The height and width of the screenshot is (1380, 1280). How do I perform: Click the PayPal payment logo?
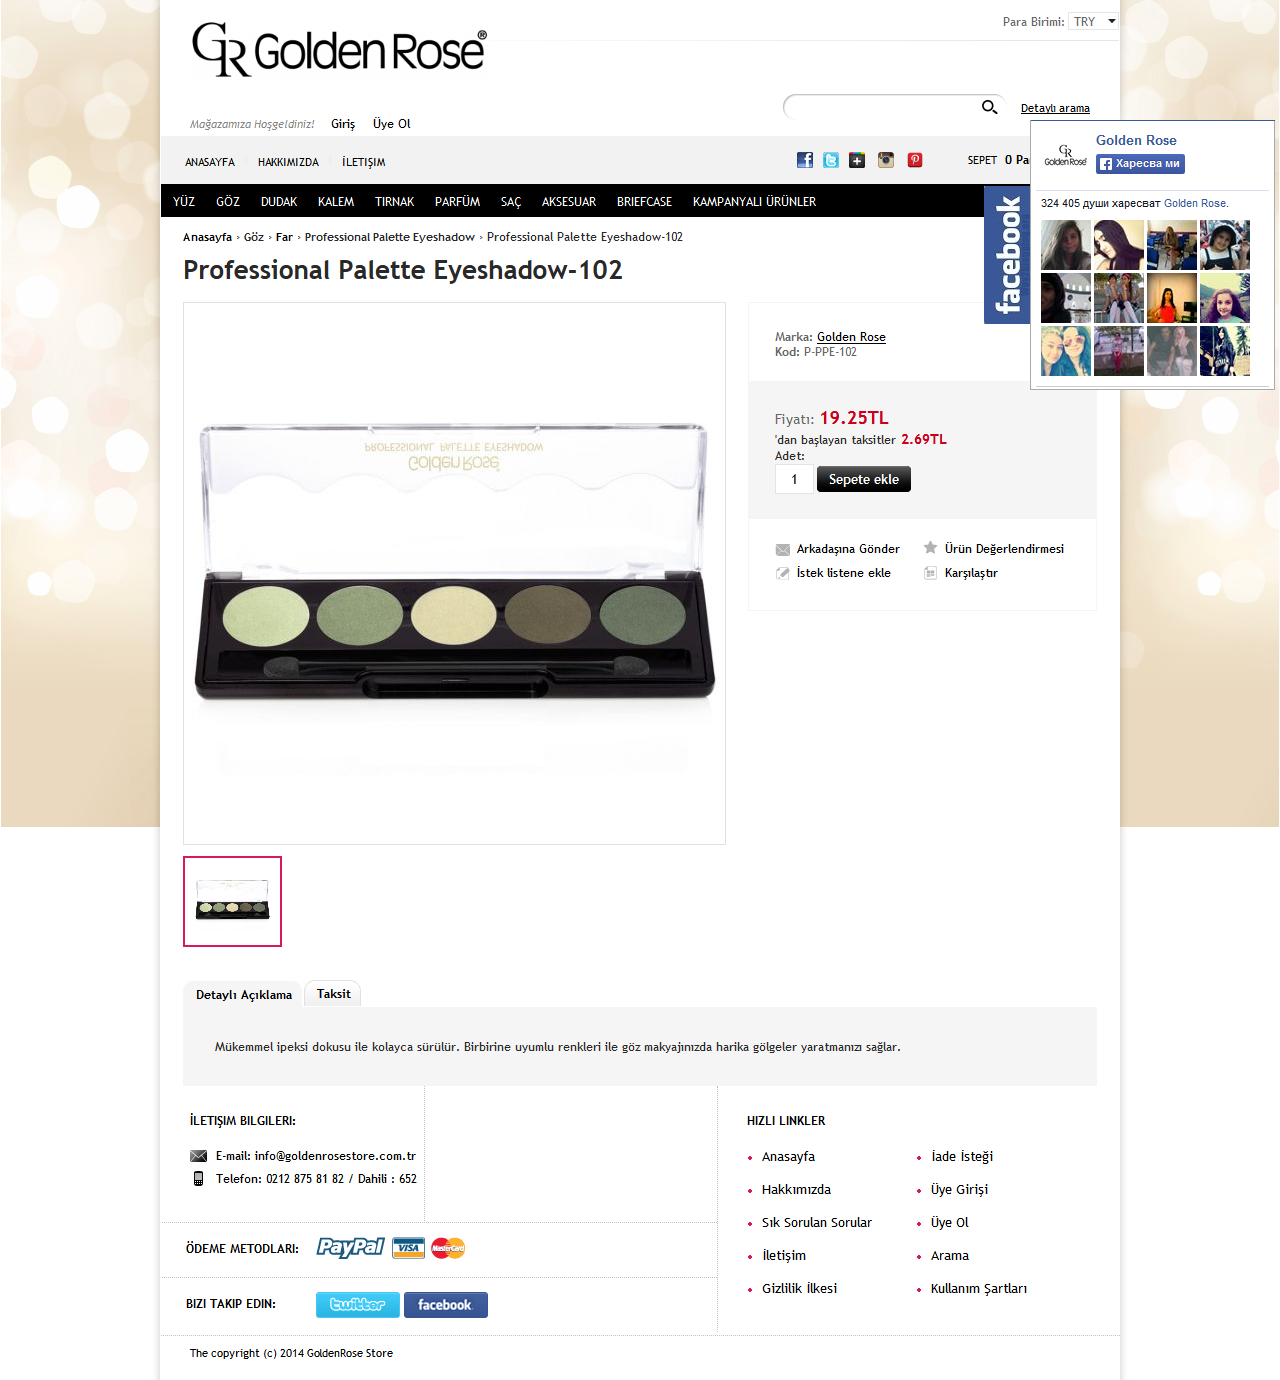pos(350,1247)
